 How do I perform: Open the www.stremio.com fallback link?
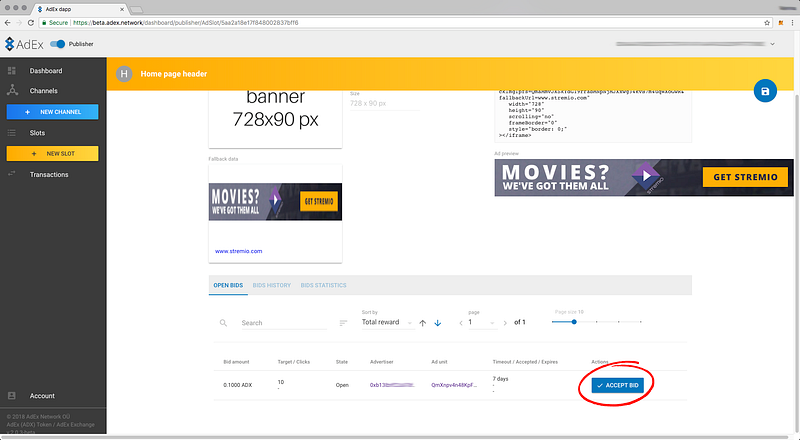click(238, 251)
